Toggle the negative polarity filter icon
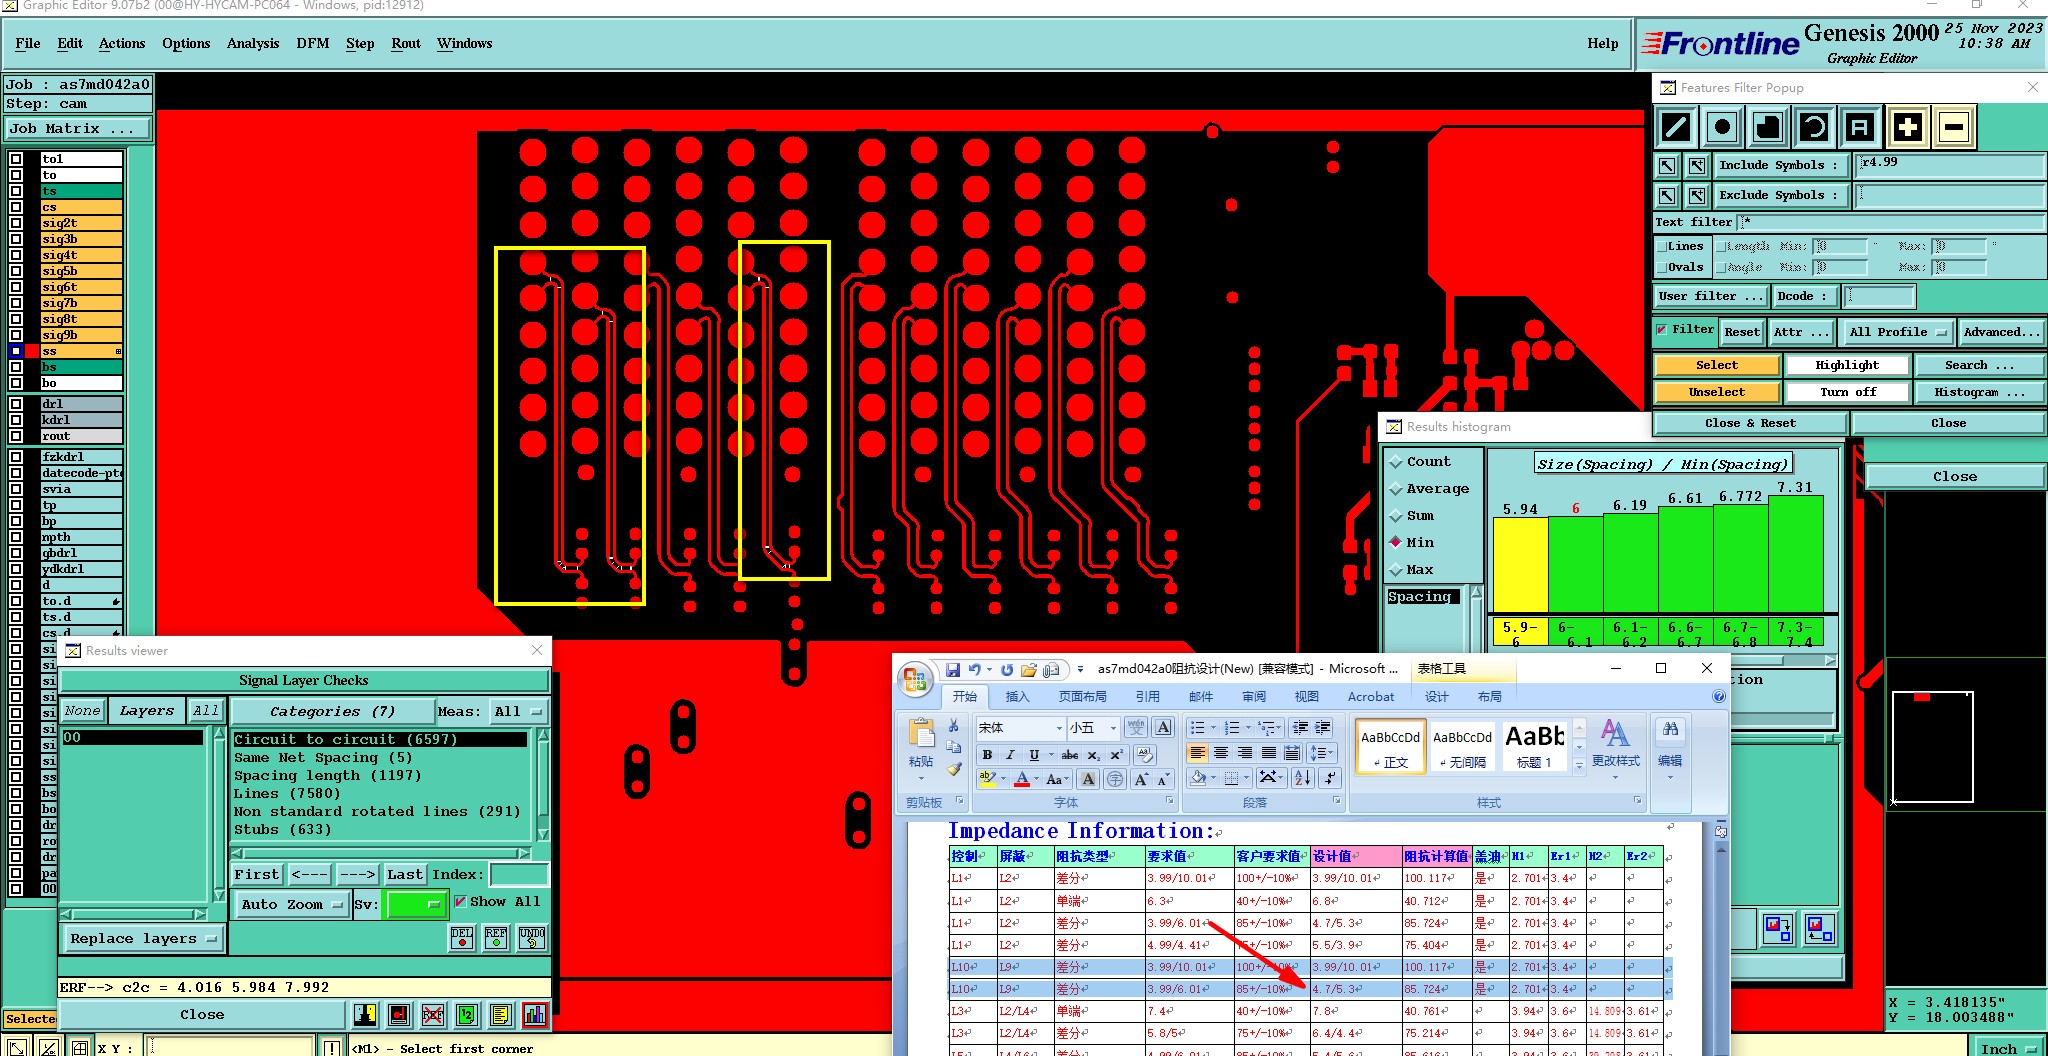This screenshot has height=1056, width=2048. click(x=1953, y=127)
